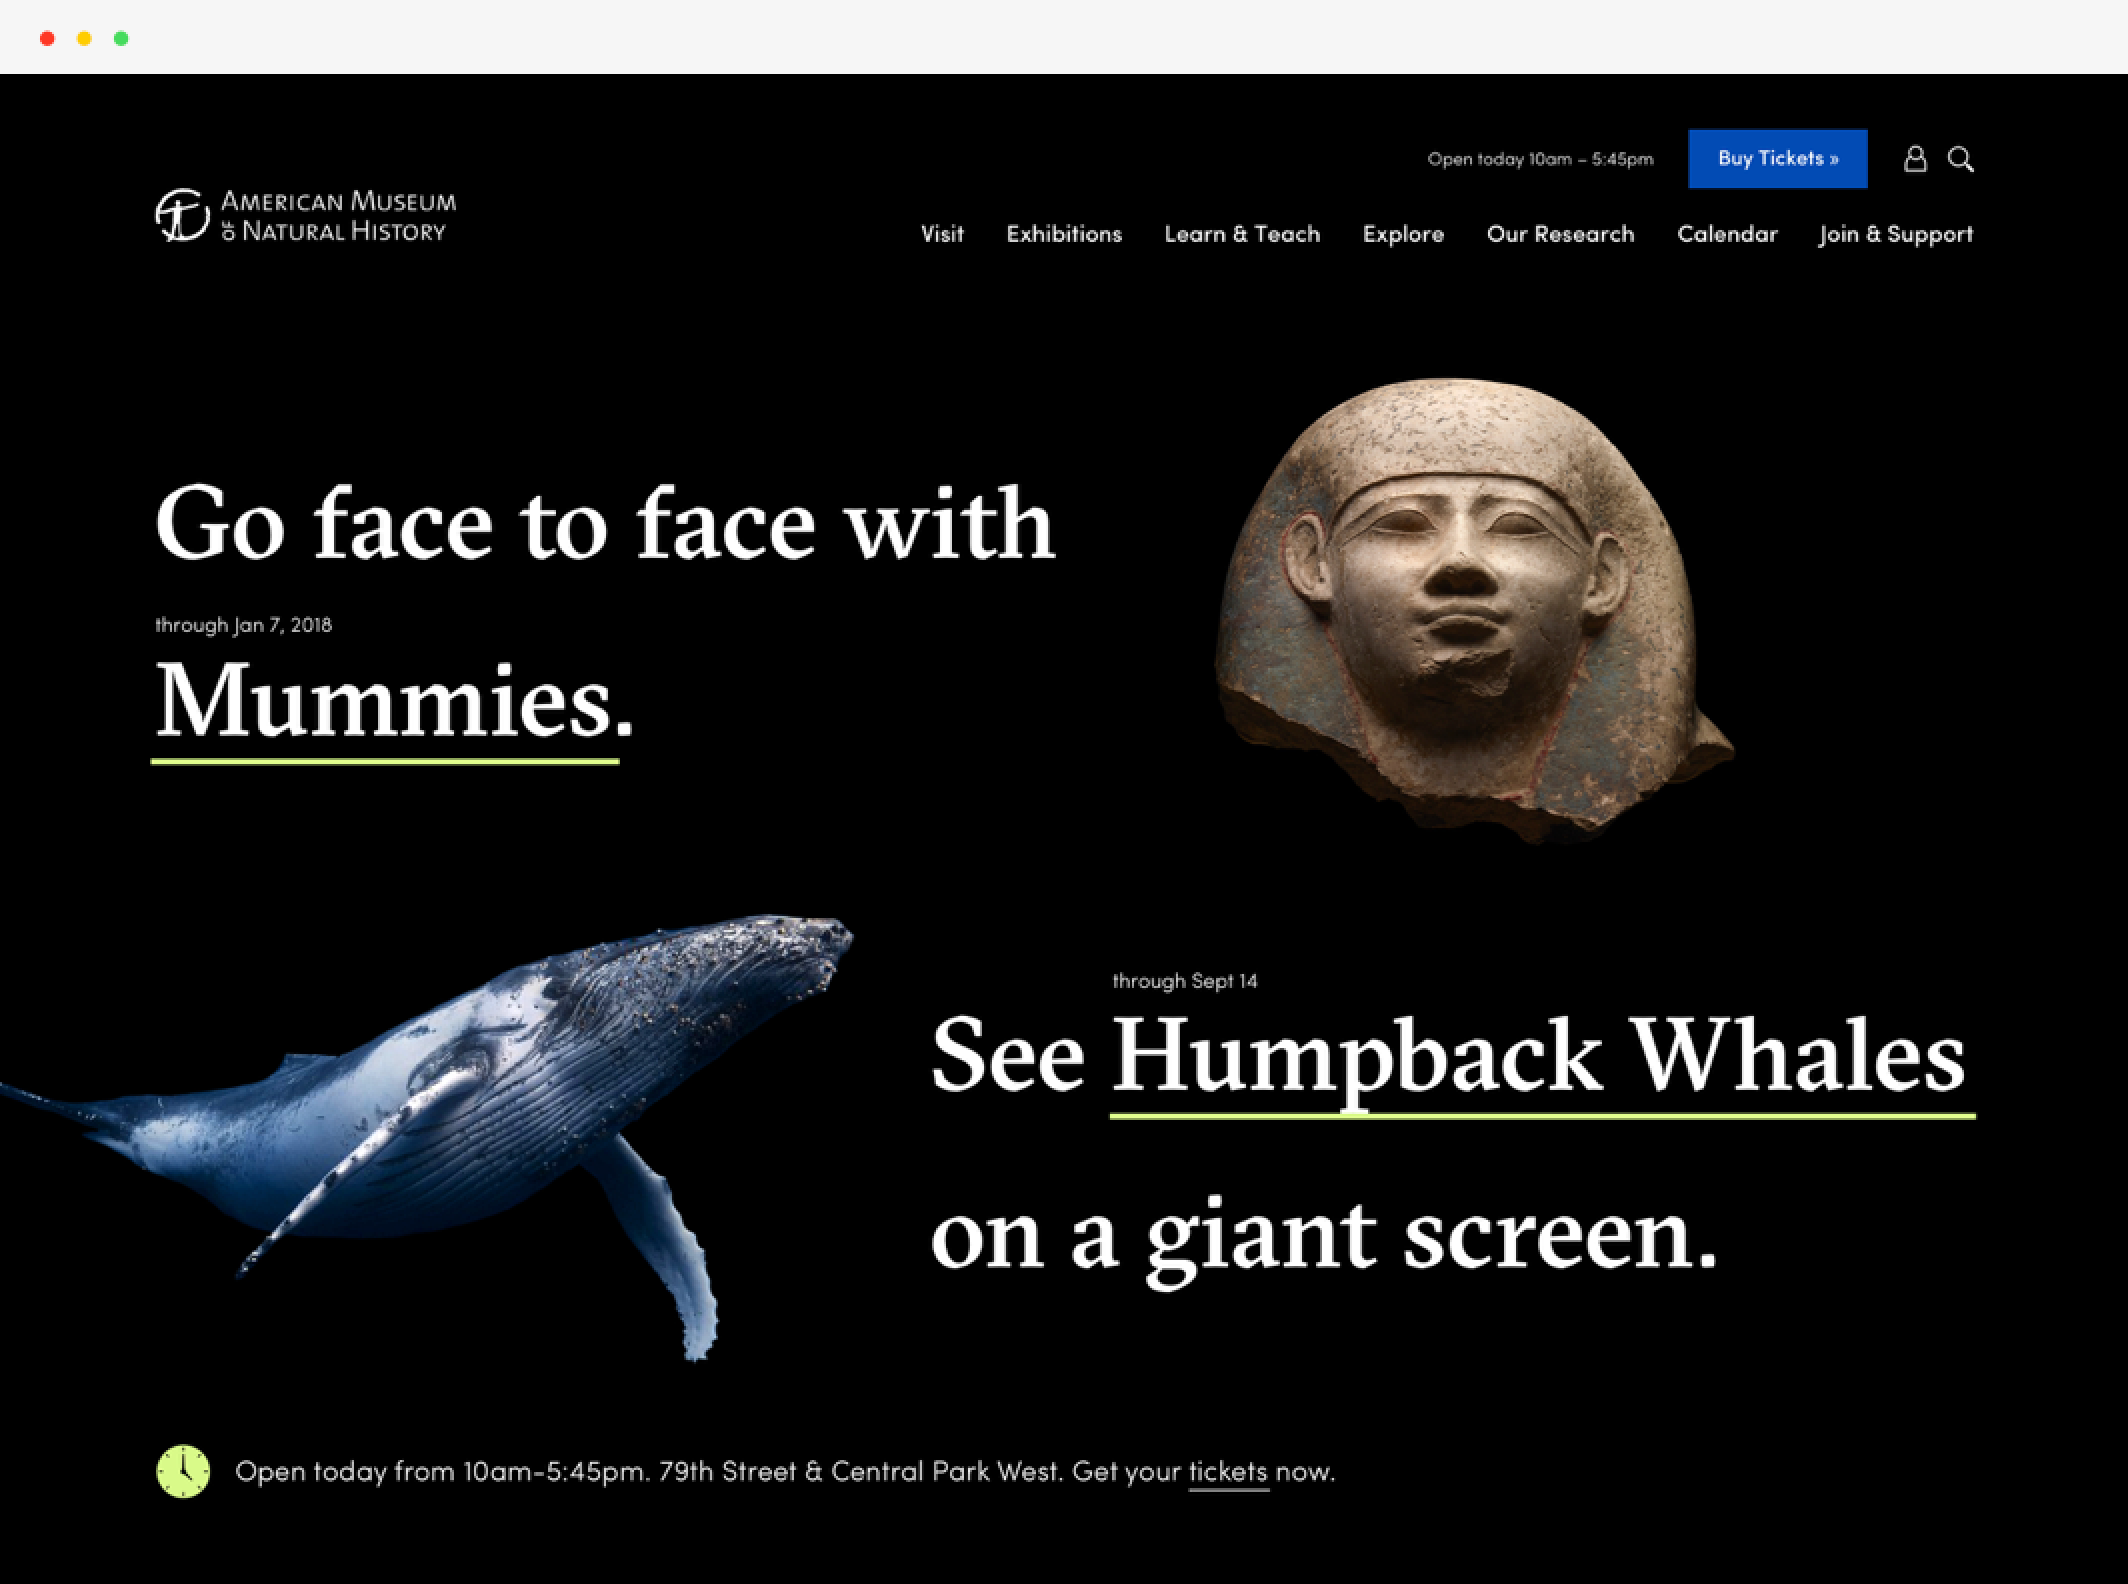Select Join & Support in navigation
Viewport: 2128px width, 1584px height.
1896,234
